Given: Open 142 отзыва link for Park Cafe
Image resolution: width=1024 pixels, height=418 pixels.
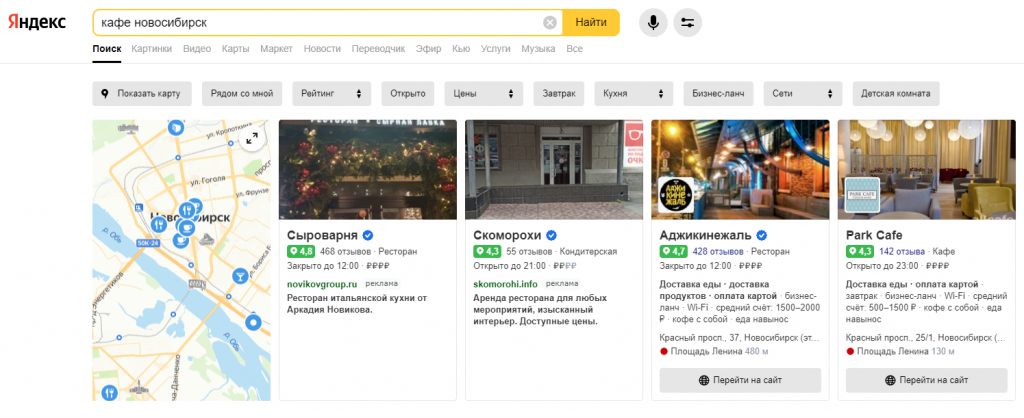Looking at the screenshot, I should pyautogui.click(x=902, y=251).
